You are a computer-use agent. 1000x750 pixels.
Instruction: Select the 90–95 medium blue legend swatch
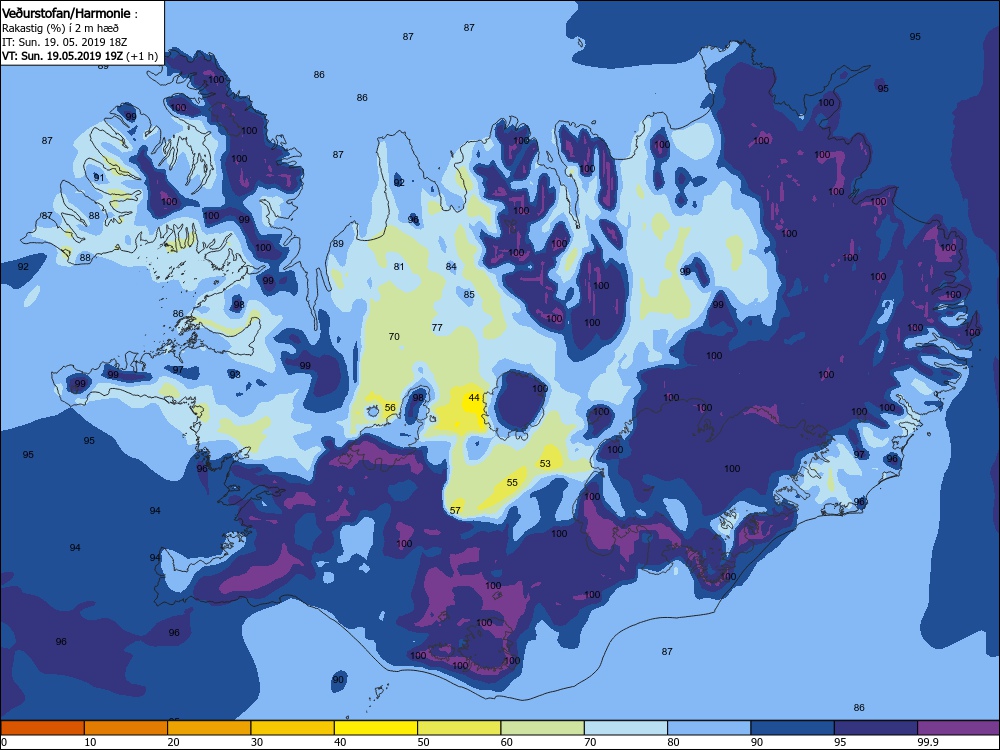(793, 728)
